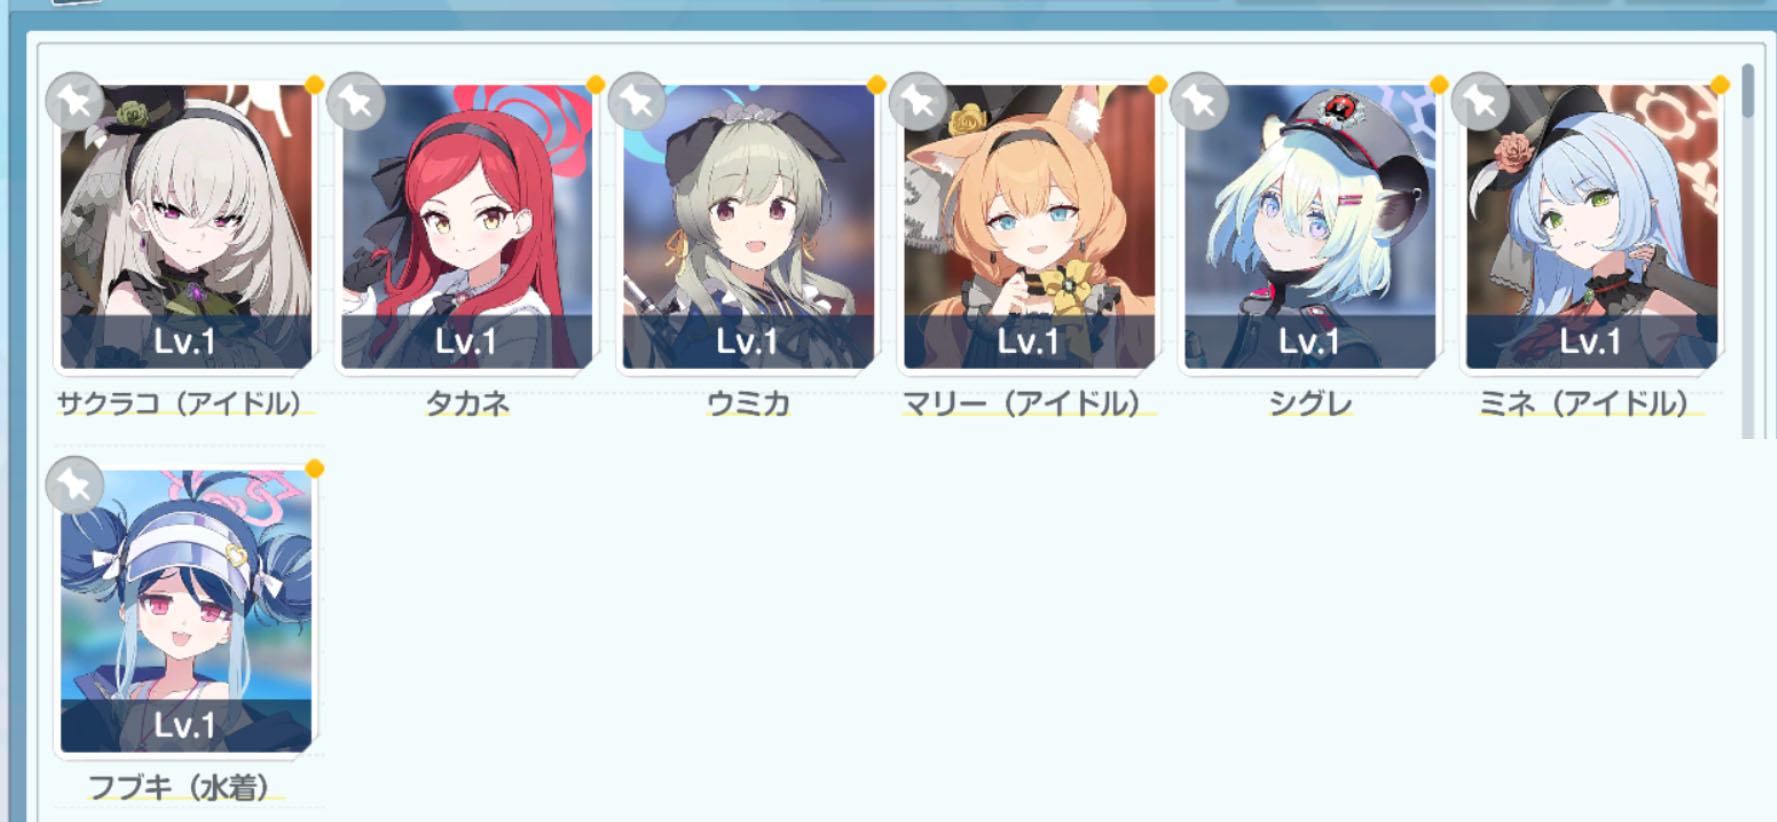The height and width of the screenshot is (822, 1777).
Task: Click the フブキ(水着) name label
Action: [179, 788]
